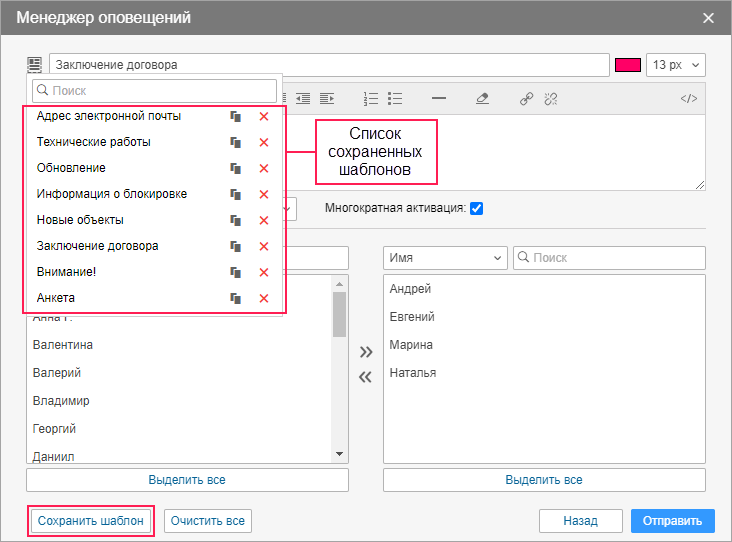Open the 'Имя' filter dropdown
732x542 pixels.
point(445,258)
